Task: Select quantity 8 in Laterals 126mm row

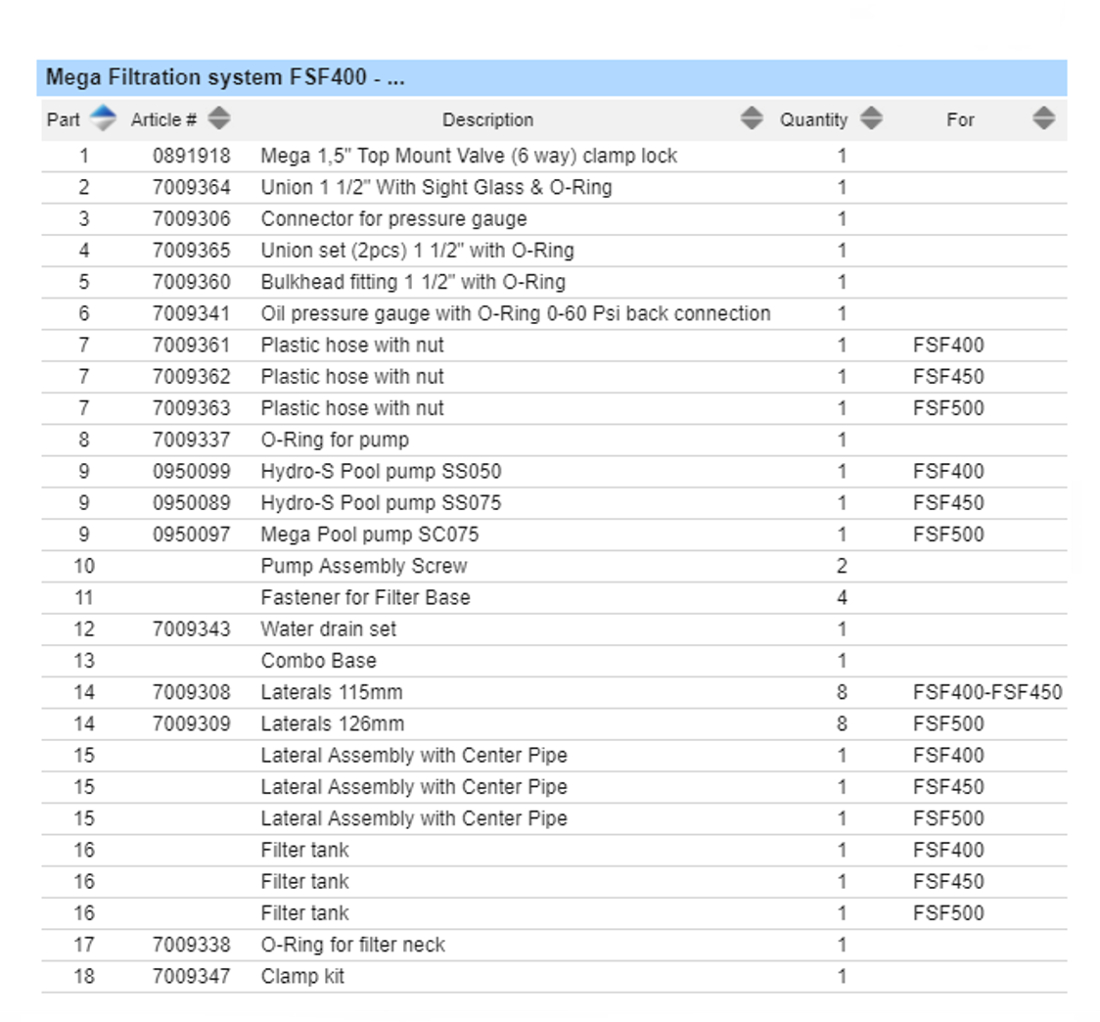Action: pos(842,724)
